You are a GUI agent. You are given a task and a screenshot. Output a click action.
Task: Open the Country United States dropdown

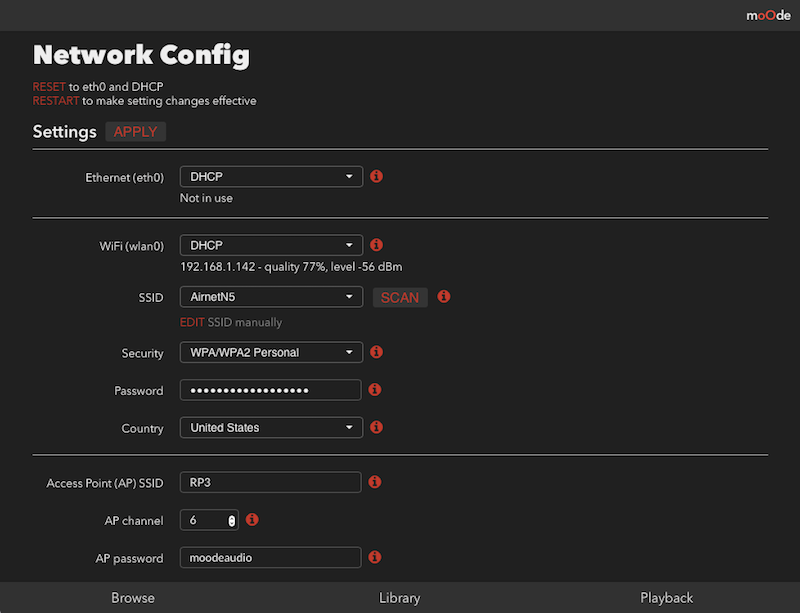click(271, 428)
